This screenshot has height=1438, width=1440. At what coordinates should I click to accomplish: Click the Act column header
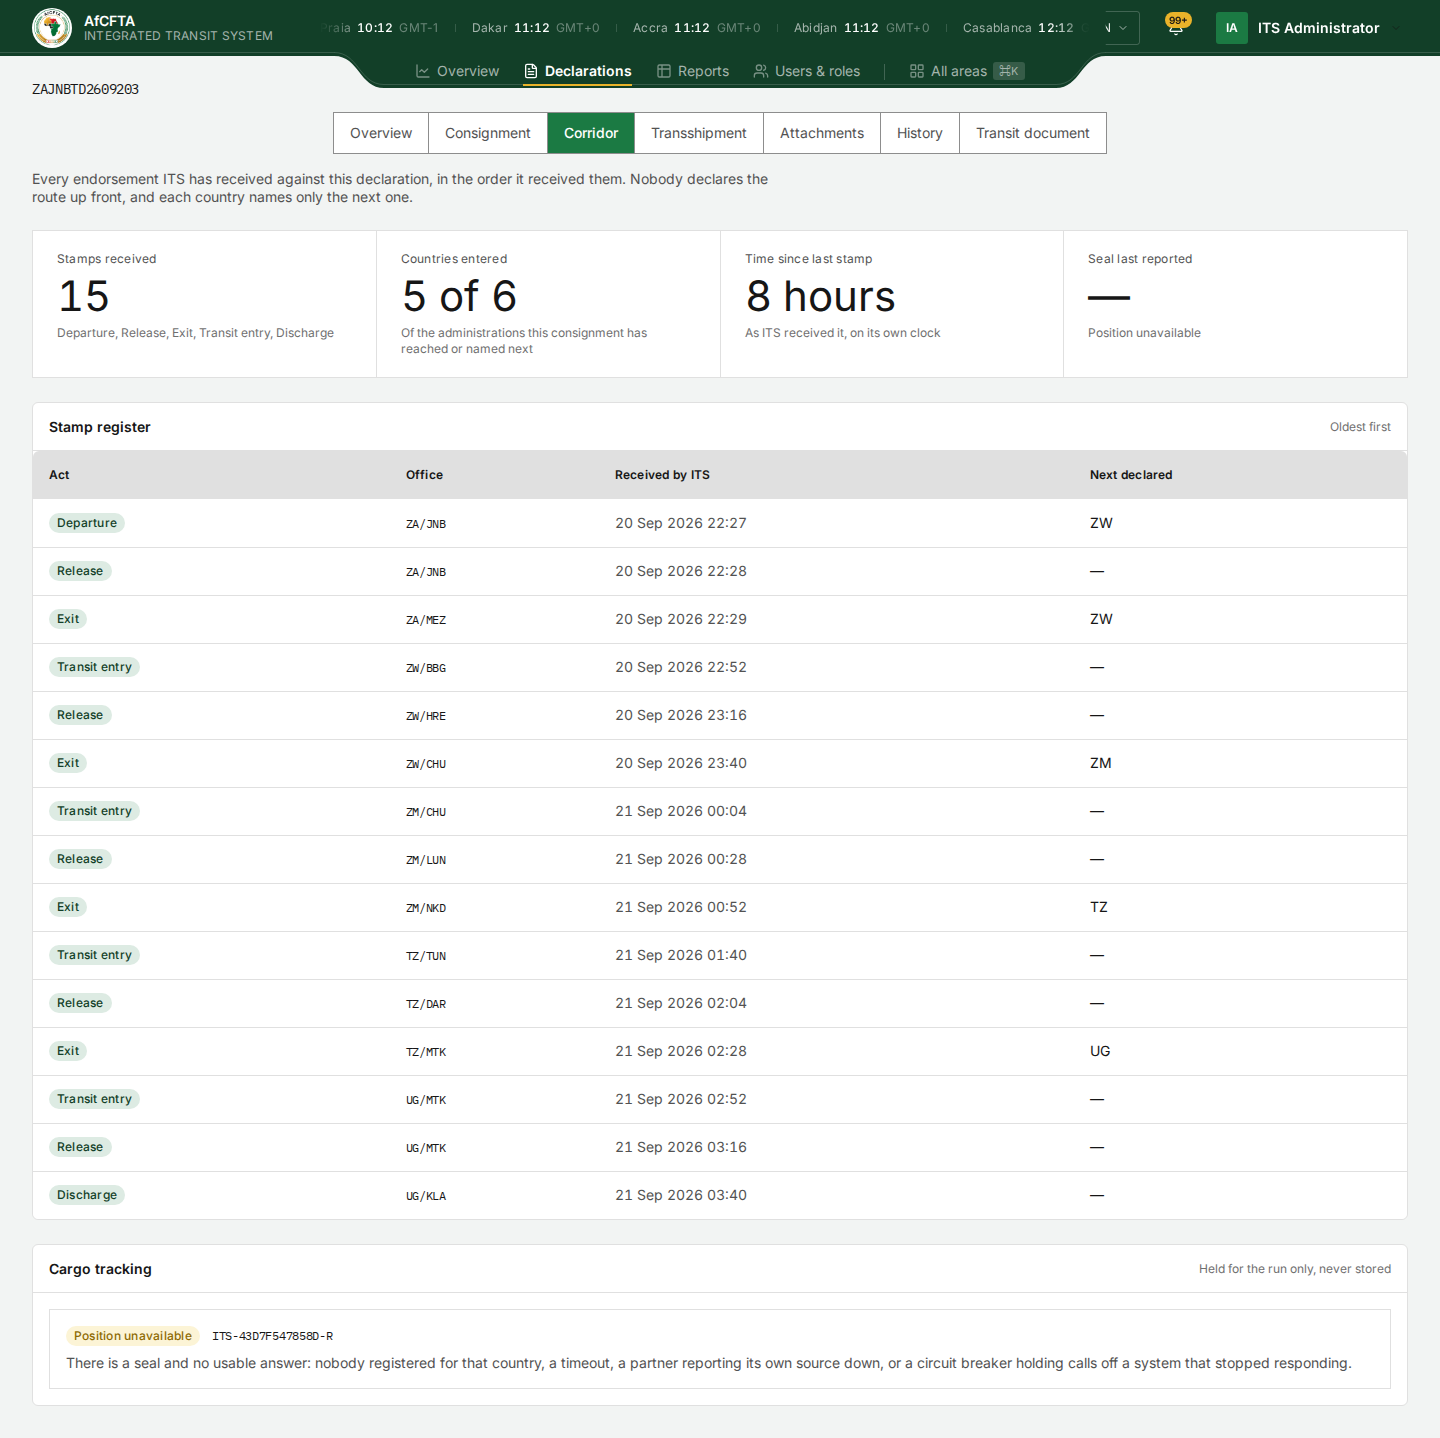click(59, 475)
